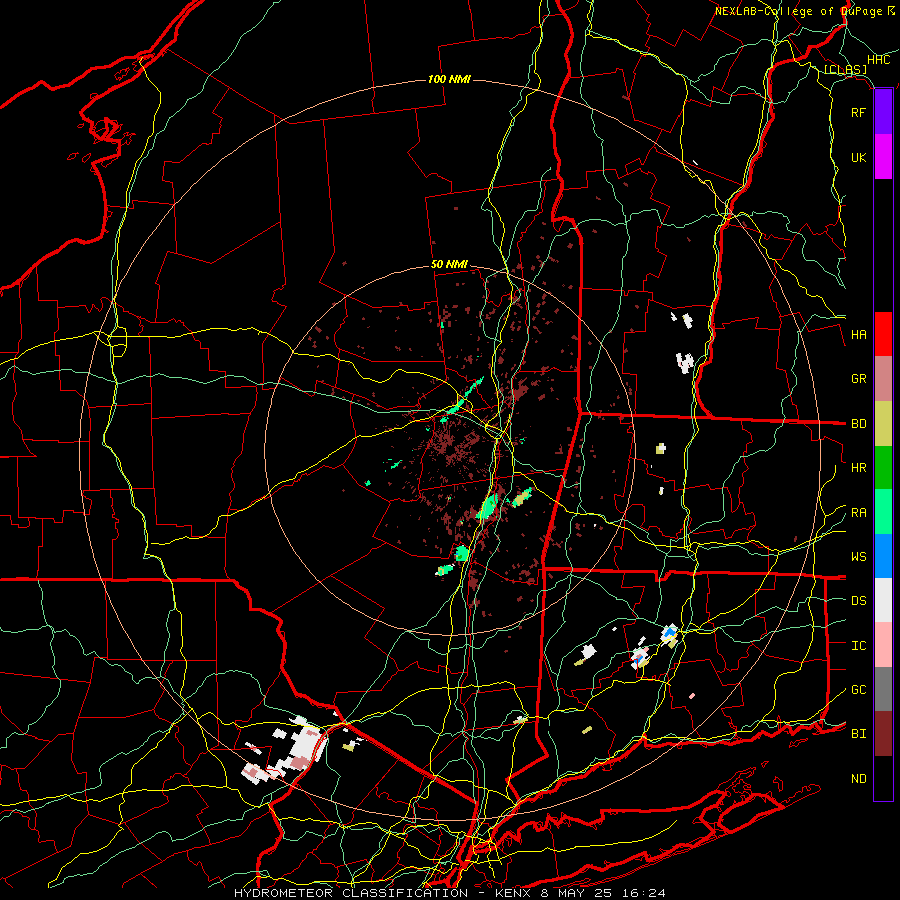The image size is (900, 900).
Task: Click the 'RA' legend label
Action: coord(858,513)
